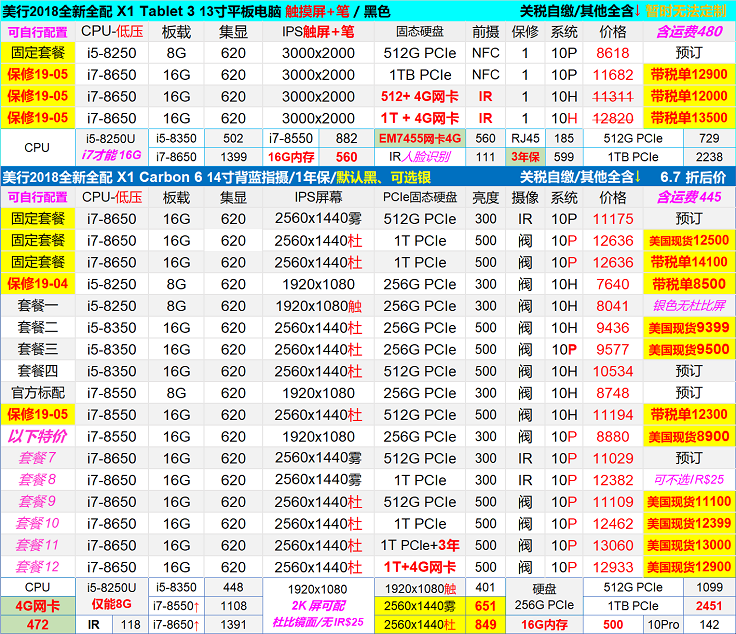This screenshot has width=736, height=634.
Task: Click the yellow 4G网卡 cell at bottom left
Action: [x=37, y=605]
